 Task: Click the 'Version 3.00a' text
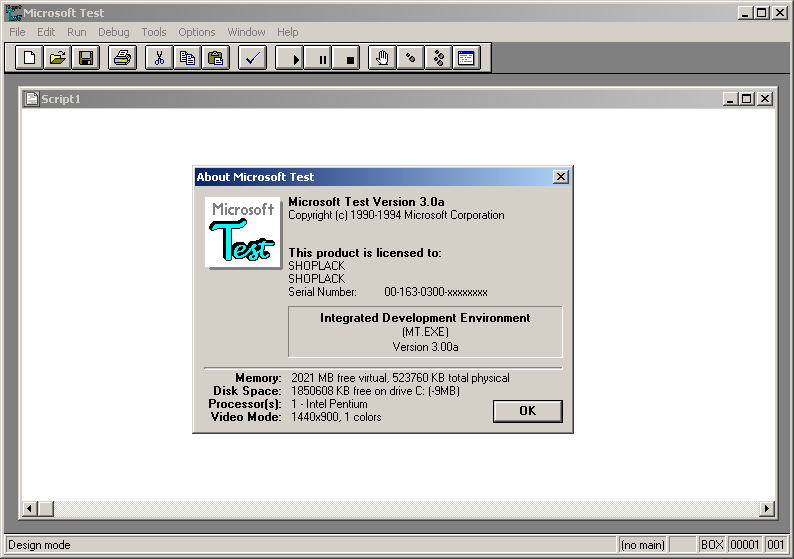coord(425,347)
